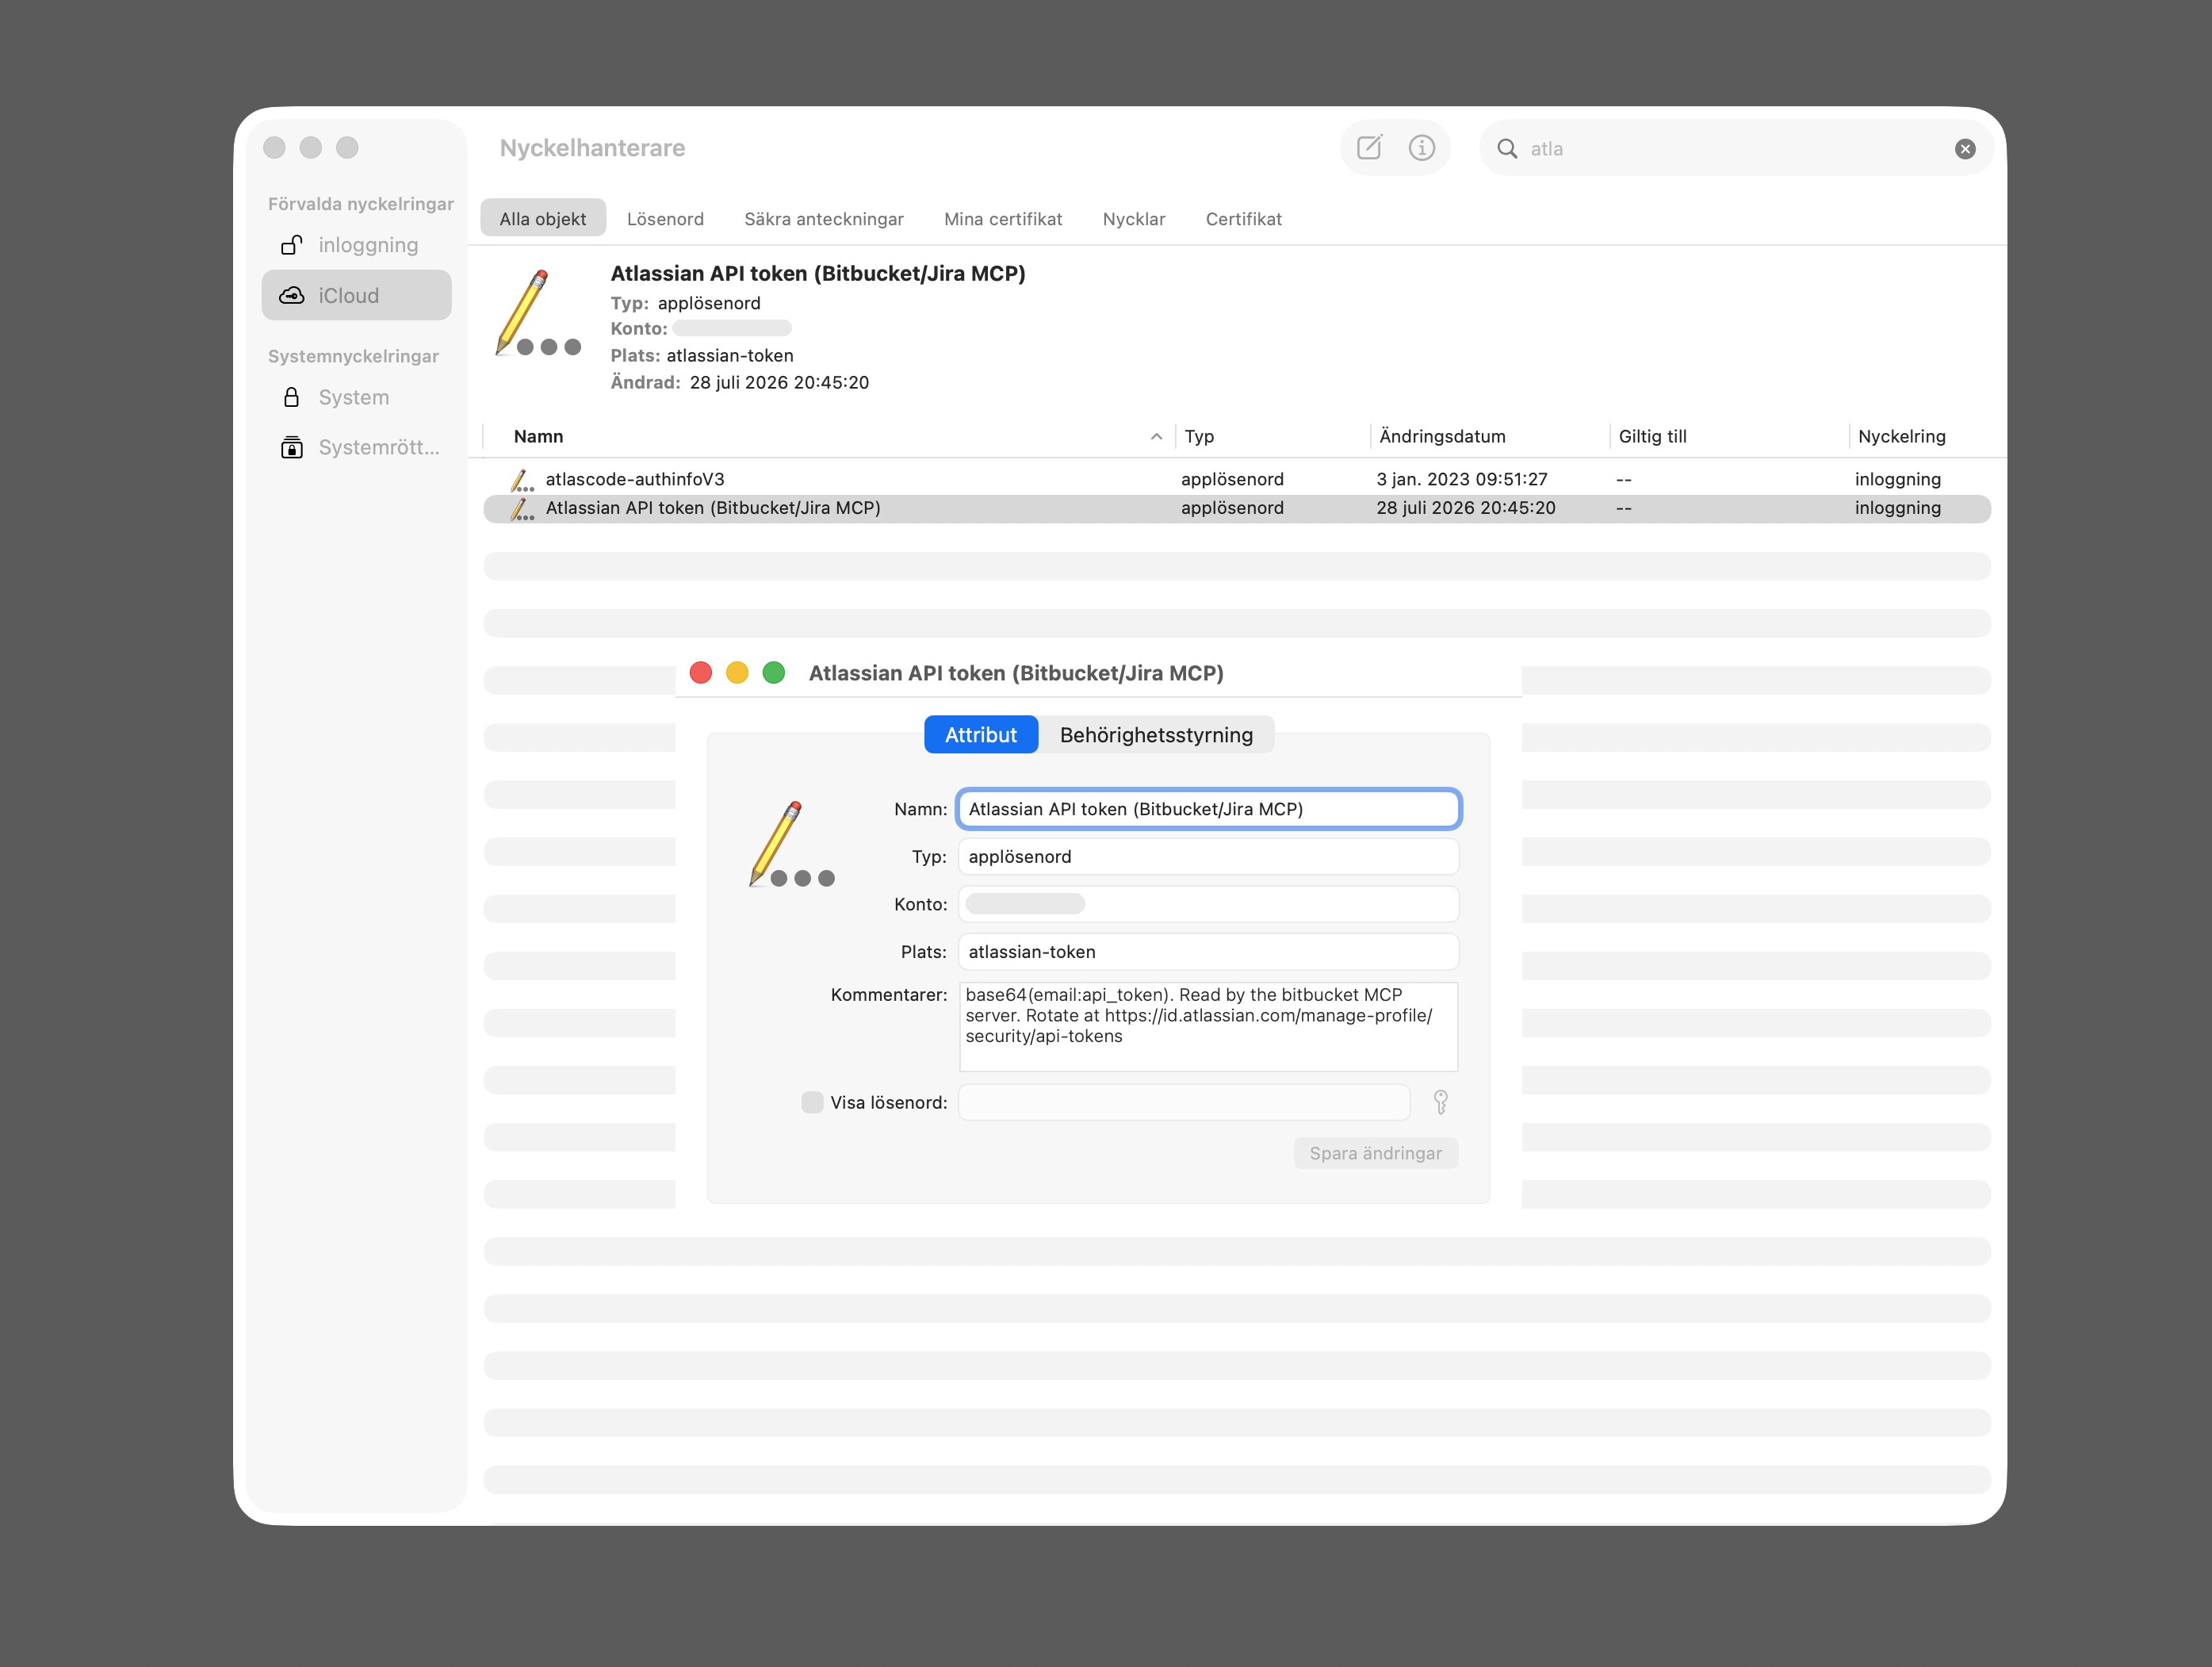Zoom the Atlassian API token dialog window
This screenshot has height=1667, width=2212.
(774, 673)
